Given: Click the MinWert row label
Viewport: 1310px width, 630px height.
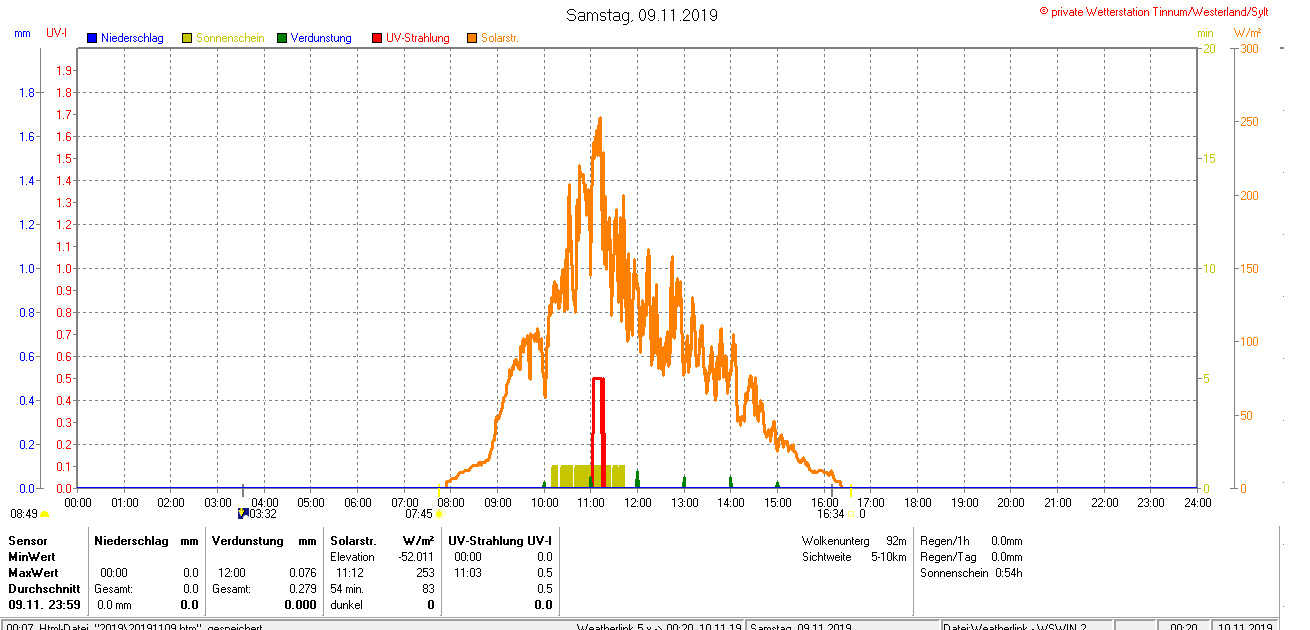Looking at the screenshot, I should click(31, 557).
